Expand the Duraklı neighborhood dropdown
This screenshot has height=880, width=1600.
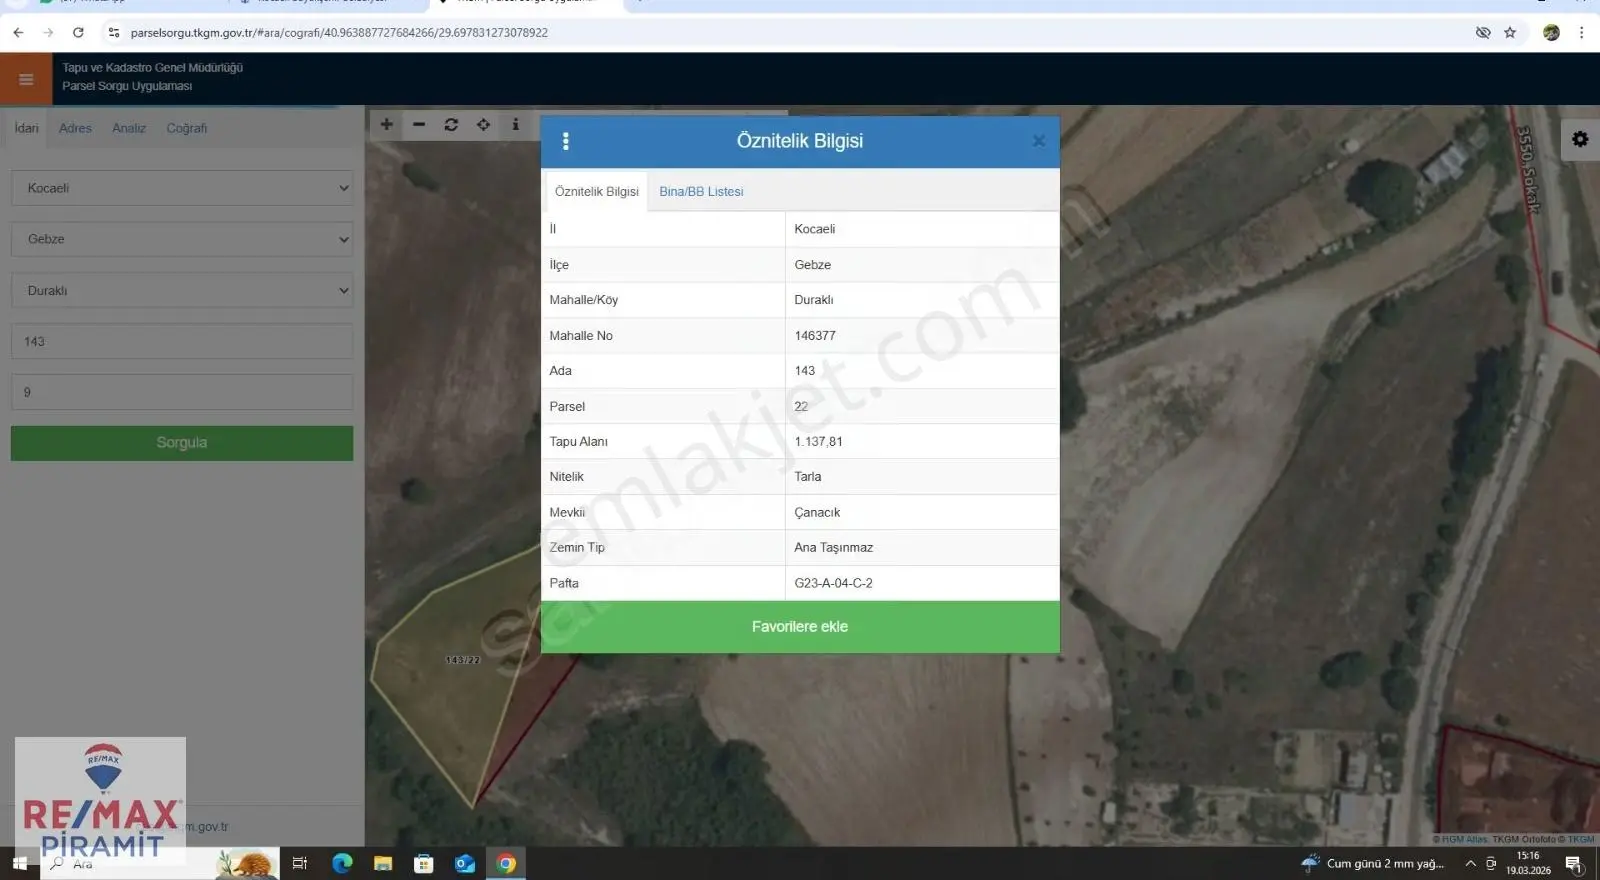click(x=182, y=291)
